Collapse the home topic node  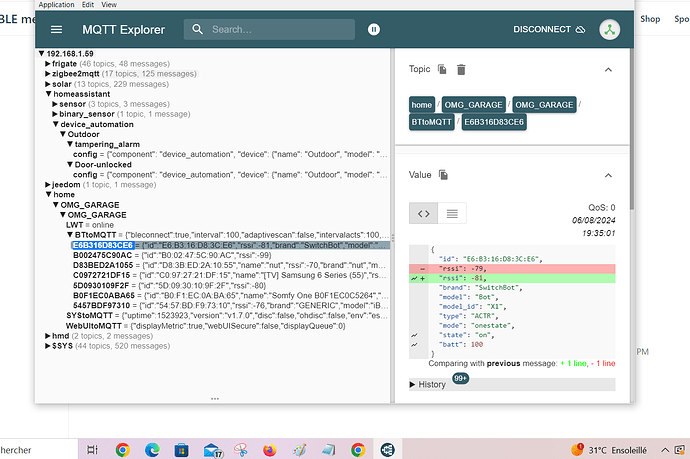click(48, 195)
